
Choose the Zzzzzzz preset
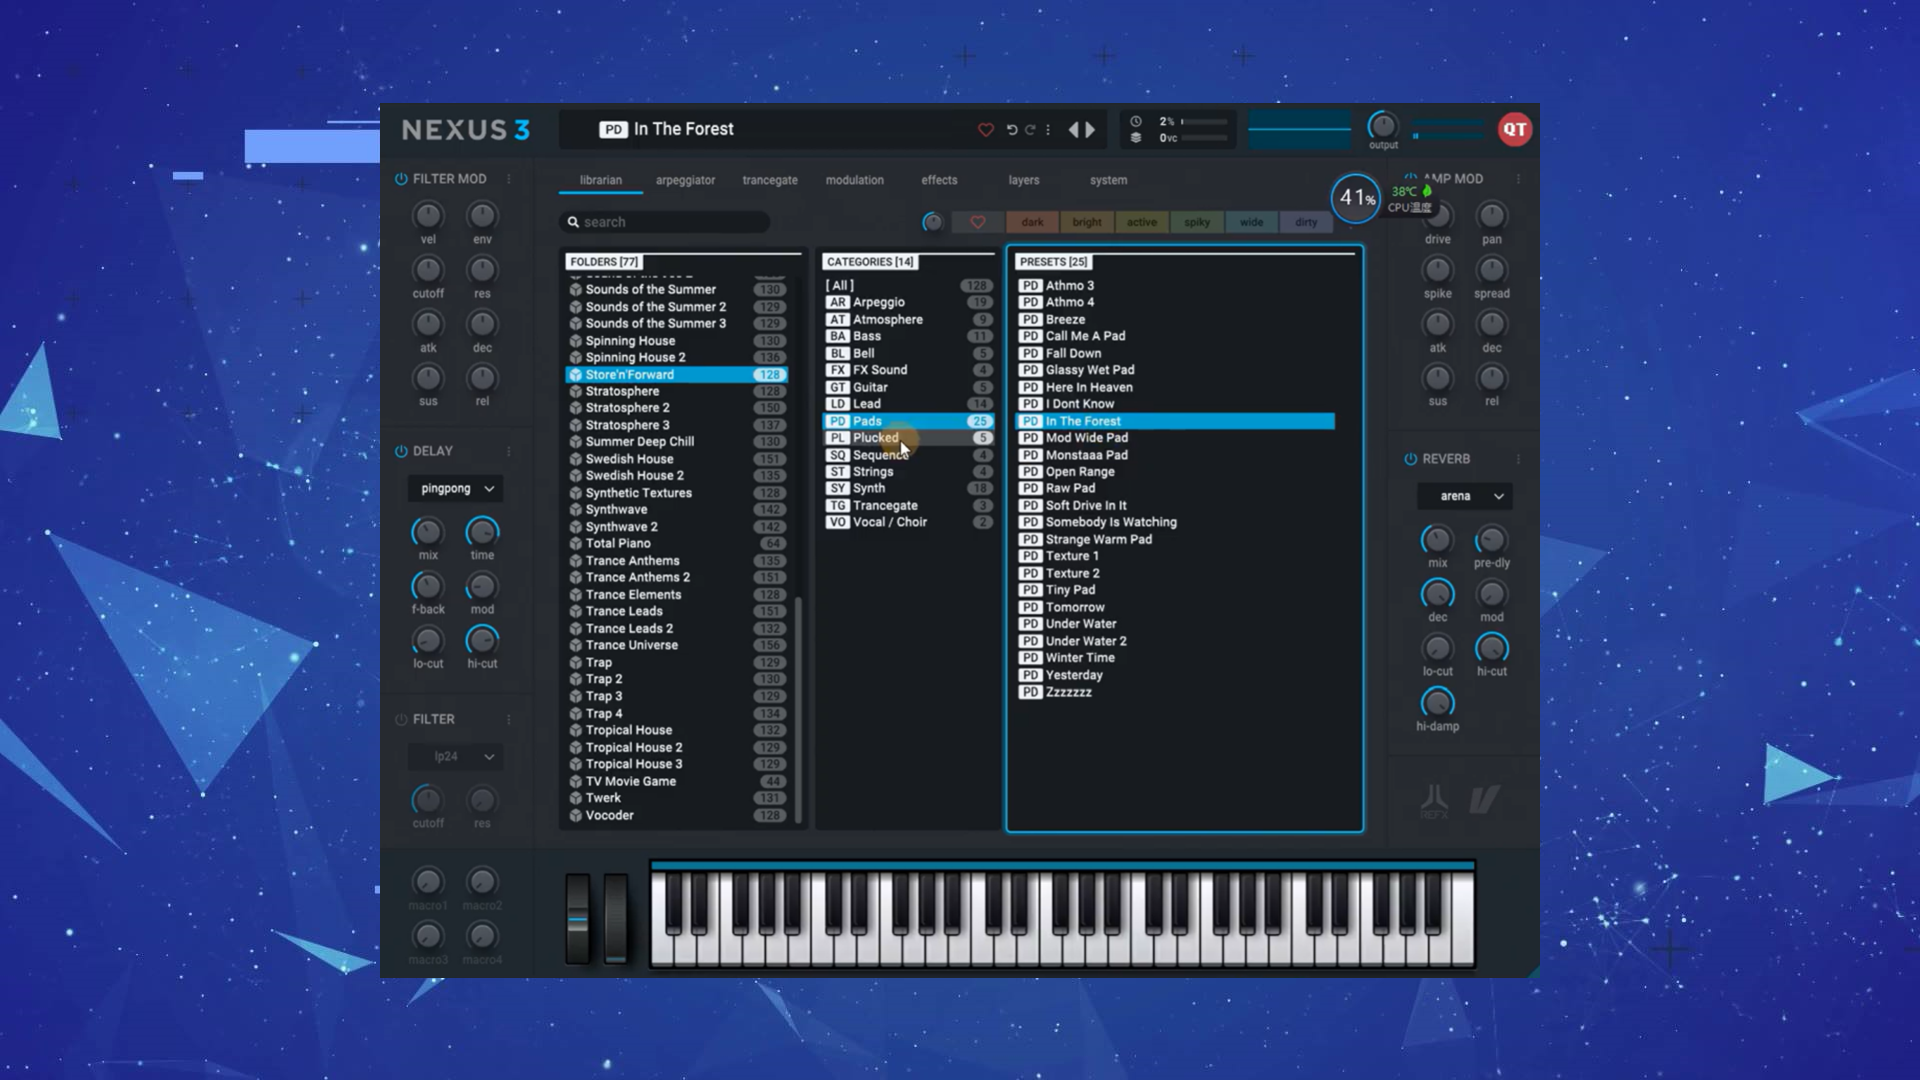[1176, 692]
